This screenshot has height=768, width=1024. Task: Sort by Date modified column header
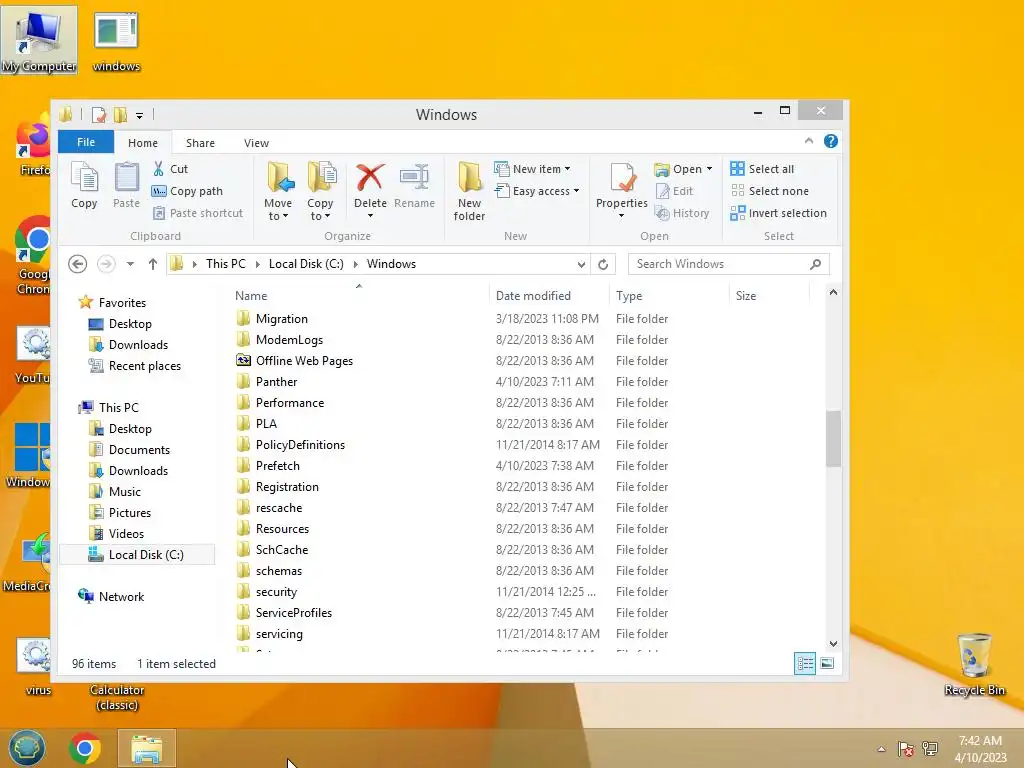533,296
